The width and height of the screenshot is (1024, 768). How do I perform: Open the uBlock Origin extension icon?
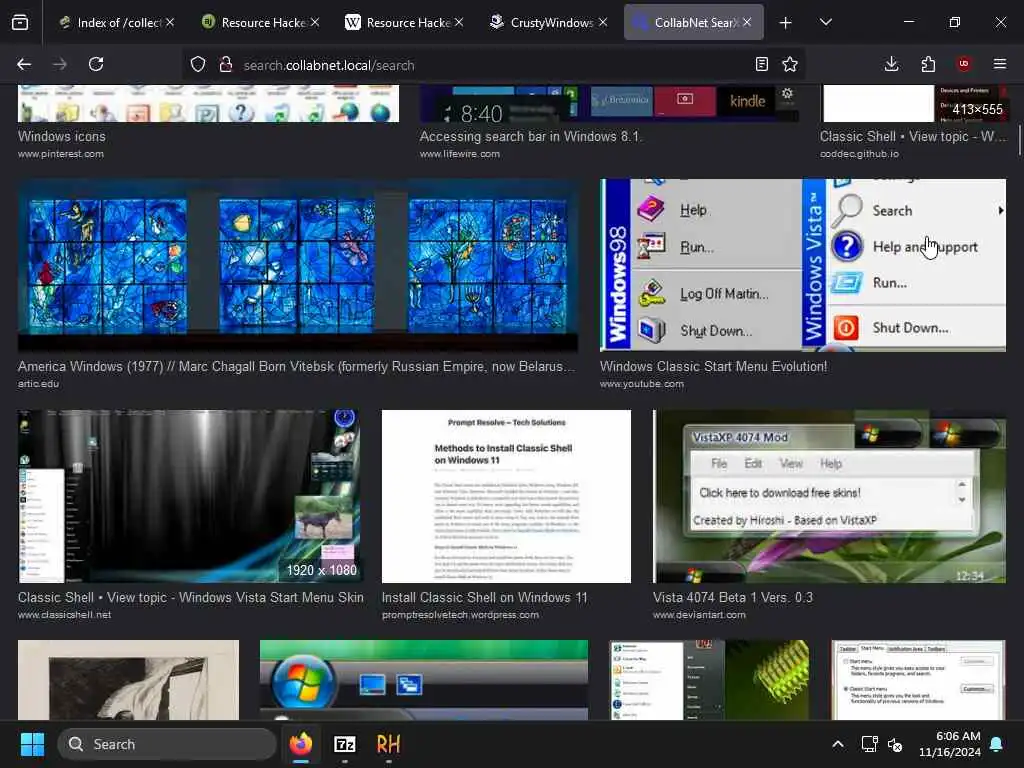point(964,64)
